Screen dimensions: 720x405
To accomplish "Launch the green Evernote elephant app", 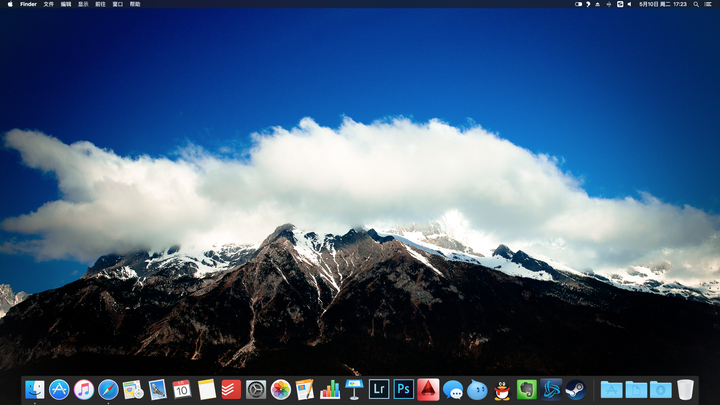I will coord(527,390).
